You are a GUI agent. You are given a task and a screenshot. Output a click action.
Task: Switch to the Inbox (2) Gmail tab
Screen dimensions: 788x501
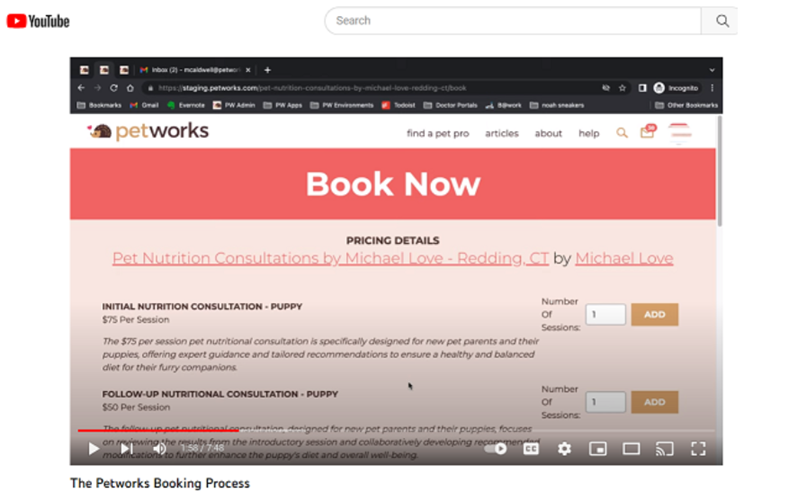(195, 70)
